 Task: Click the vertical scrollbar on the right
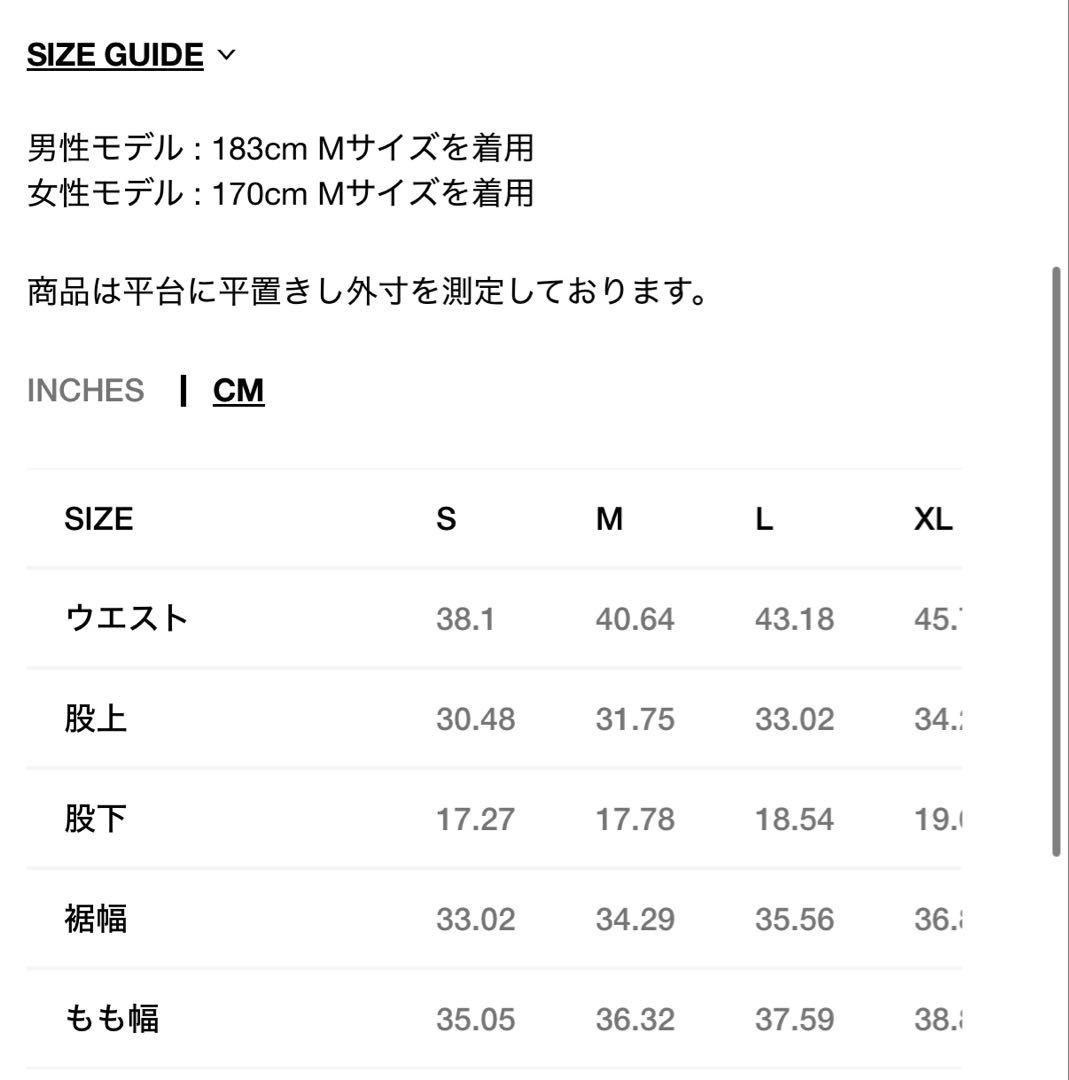tap(1056, 560)
